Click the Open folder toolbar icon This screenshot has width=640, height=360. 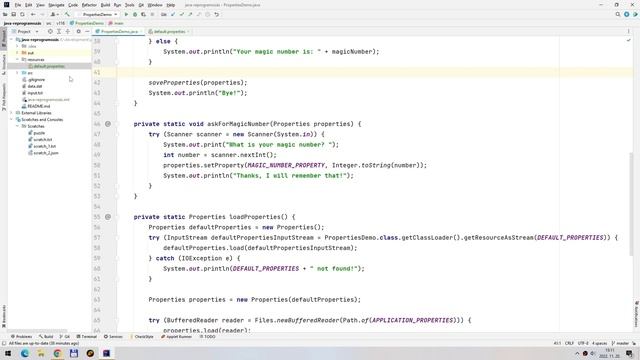tap(5, 14)
